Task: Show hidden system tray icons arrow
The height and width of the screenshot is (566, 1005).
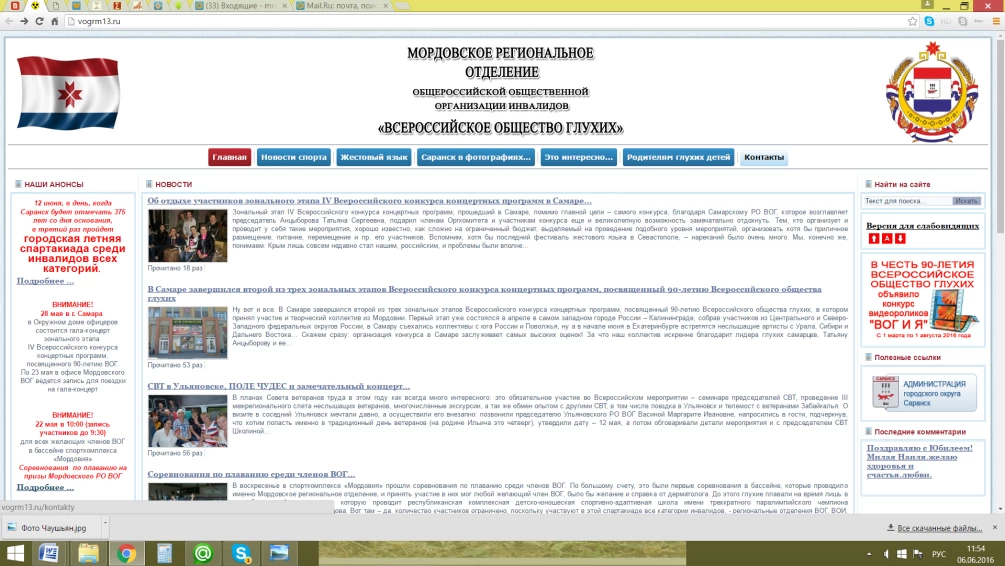Action: click(869, 554)
